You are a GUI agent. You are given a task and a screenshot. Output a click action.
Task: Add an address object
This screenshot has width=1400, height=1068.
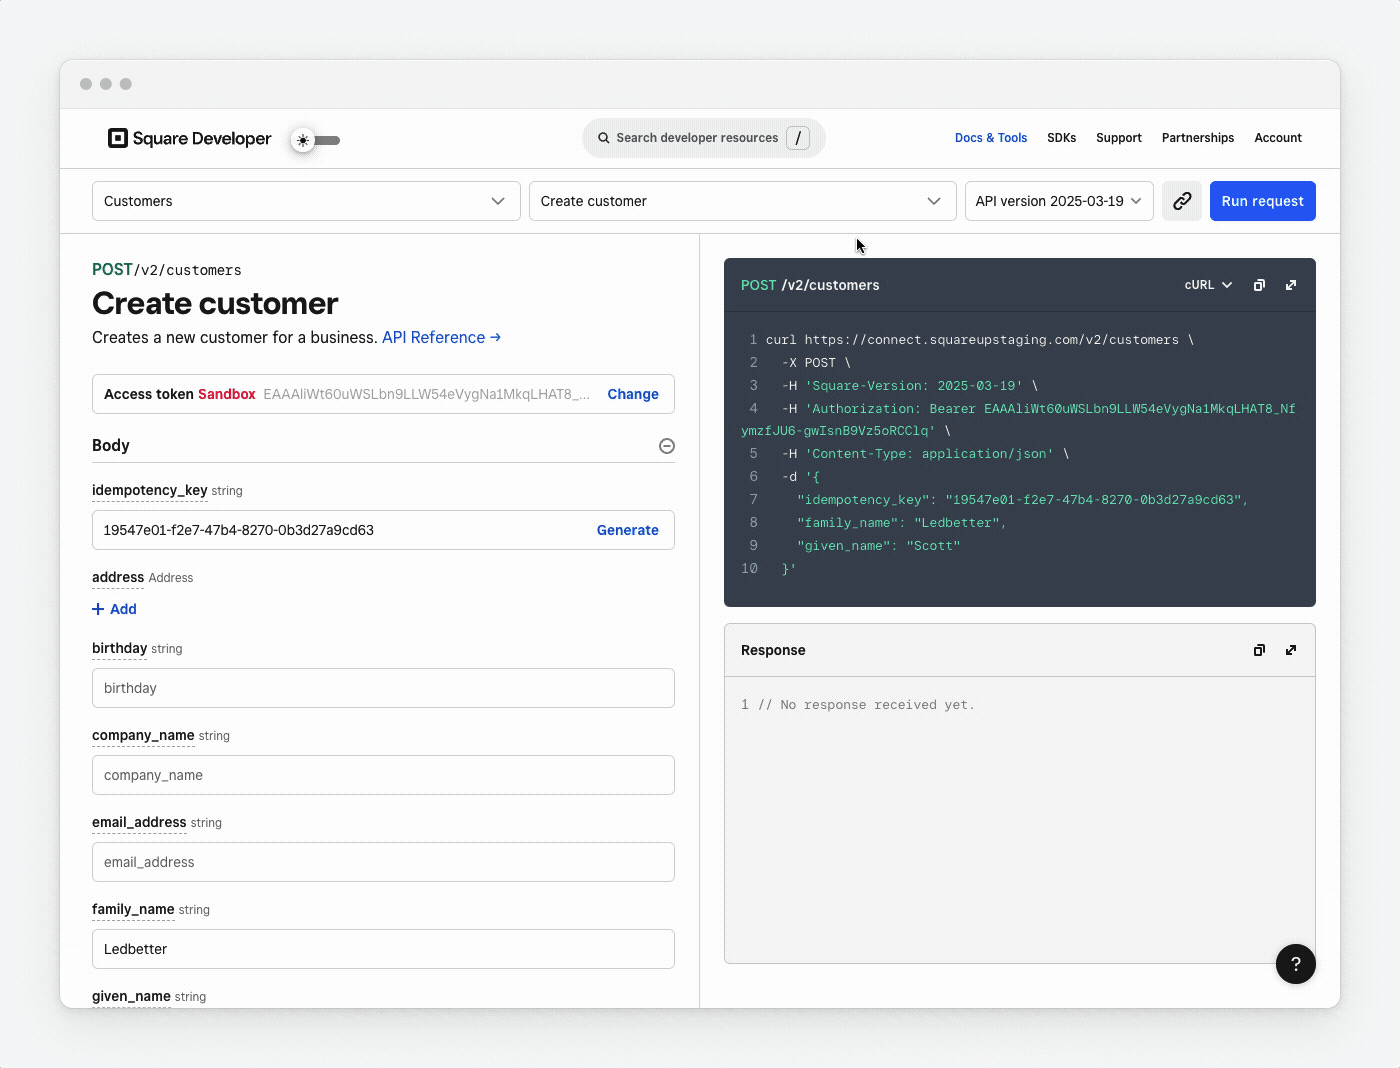tap(114, 609)
